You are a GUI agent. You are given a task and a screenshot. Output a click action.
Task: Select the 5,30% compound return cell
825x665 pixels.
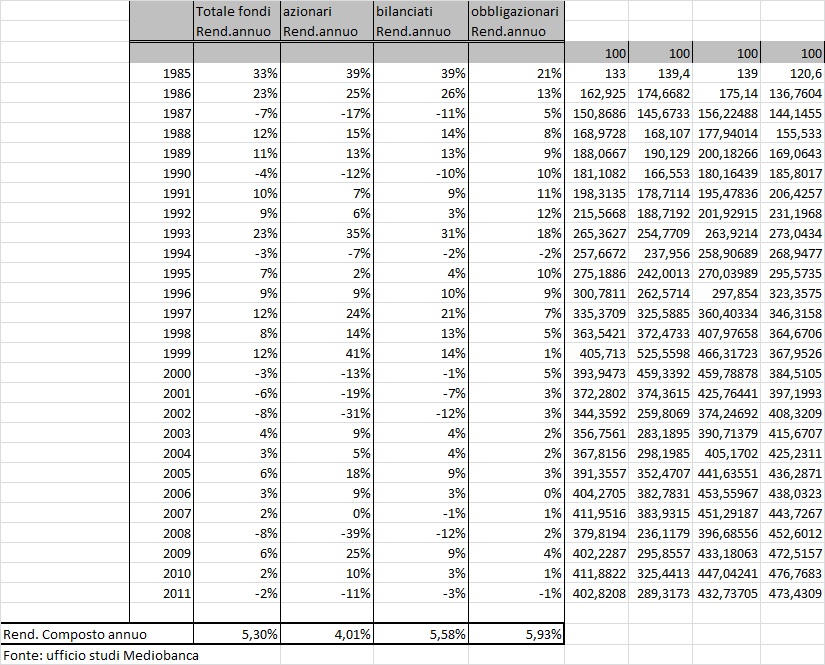click(x=235, y=634)
